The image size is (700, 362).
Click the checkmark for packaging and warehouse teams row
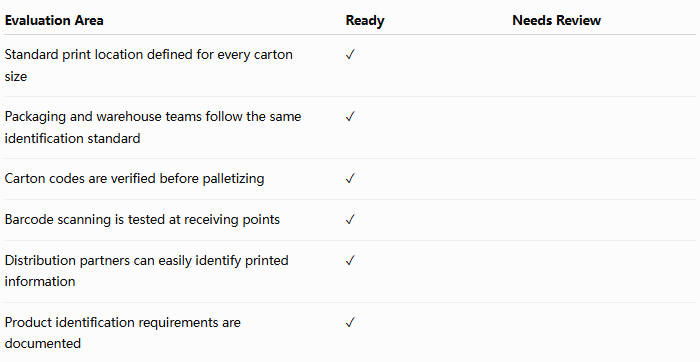350,117
